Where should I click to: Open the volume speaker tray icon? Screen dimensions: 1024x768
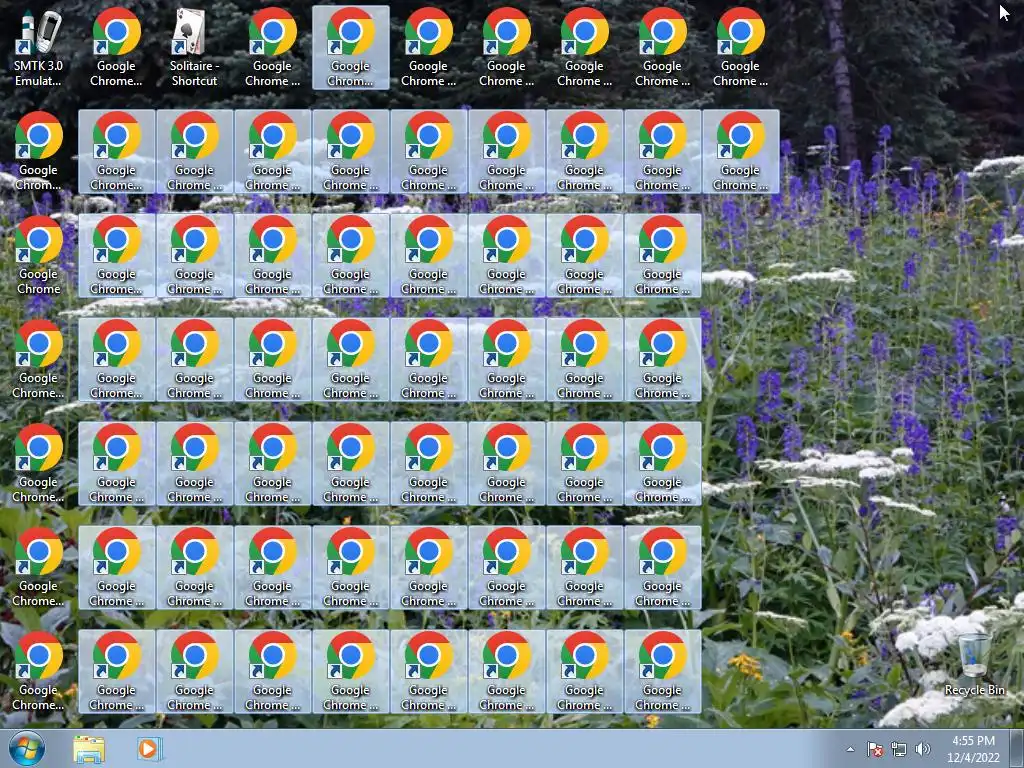tap(922, 750)
